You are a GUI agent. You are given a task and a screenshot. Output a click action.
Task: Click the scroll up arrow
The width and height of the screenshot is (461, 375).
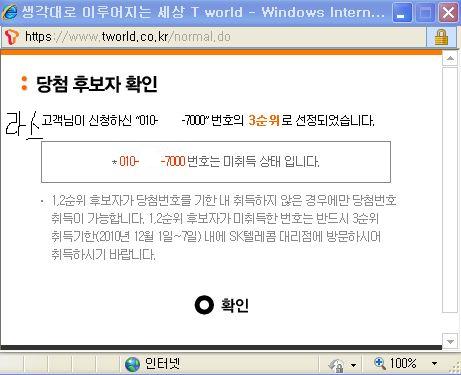tap(450, 58)
